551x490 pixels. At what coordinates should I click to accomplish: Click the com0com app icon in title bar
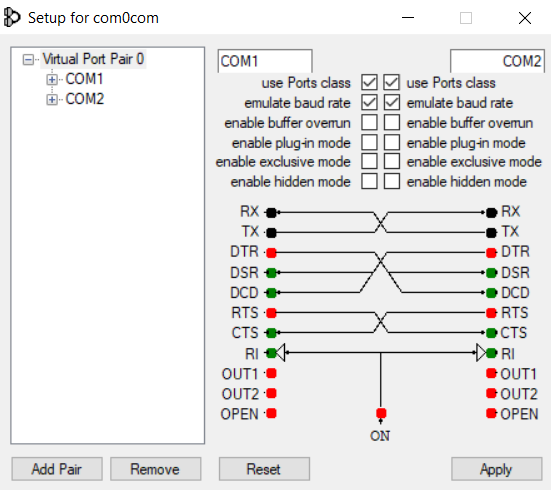tap(12, 17)
